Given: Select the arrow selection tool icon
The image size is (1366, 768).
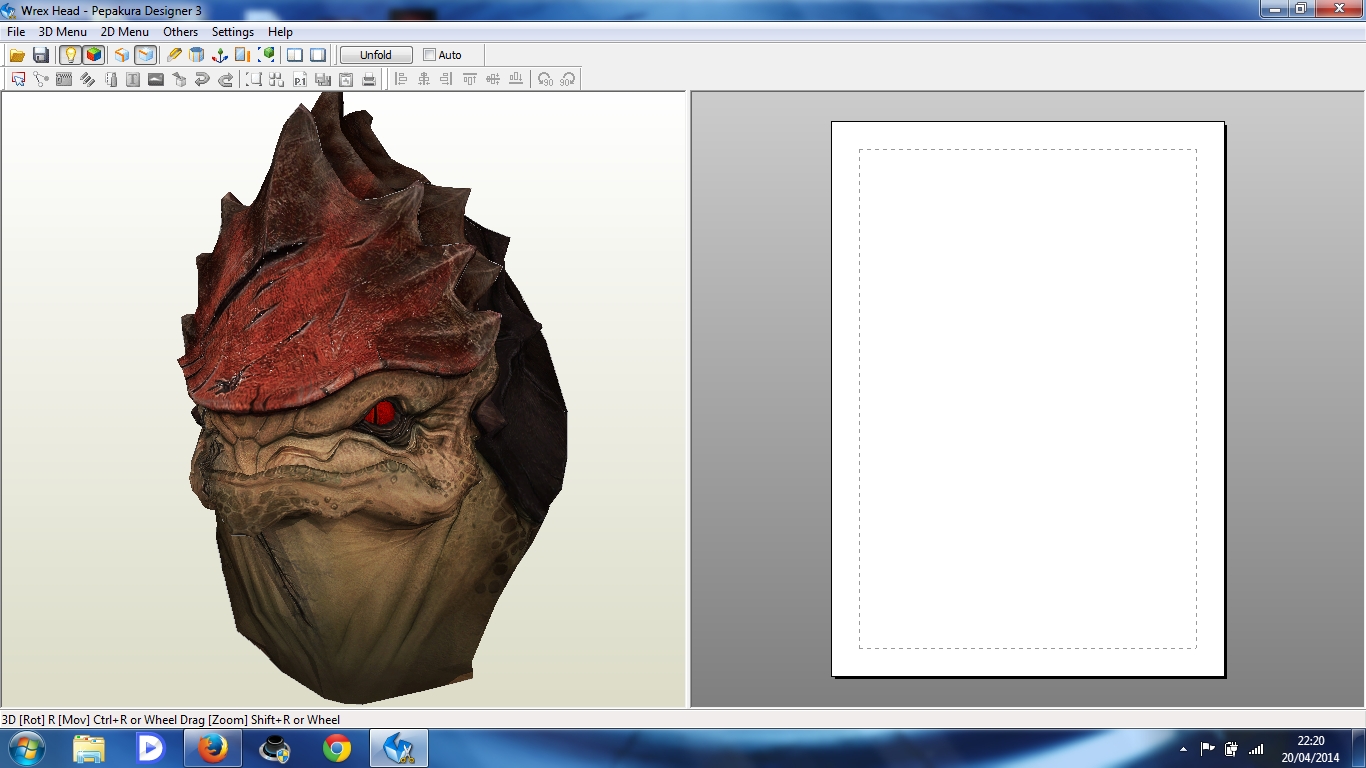Looking at the screenshot, I should click(19, 79).
